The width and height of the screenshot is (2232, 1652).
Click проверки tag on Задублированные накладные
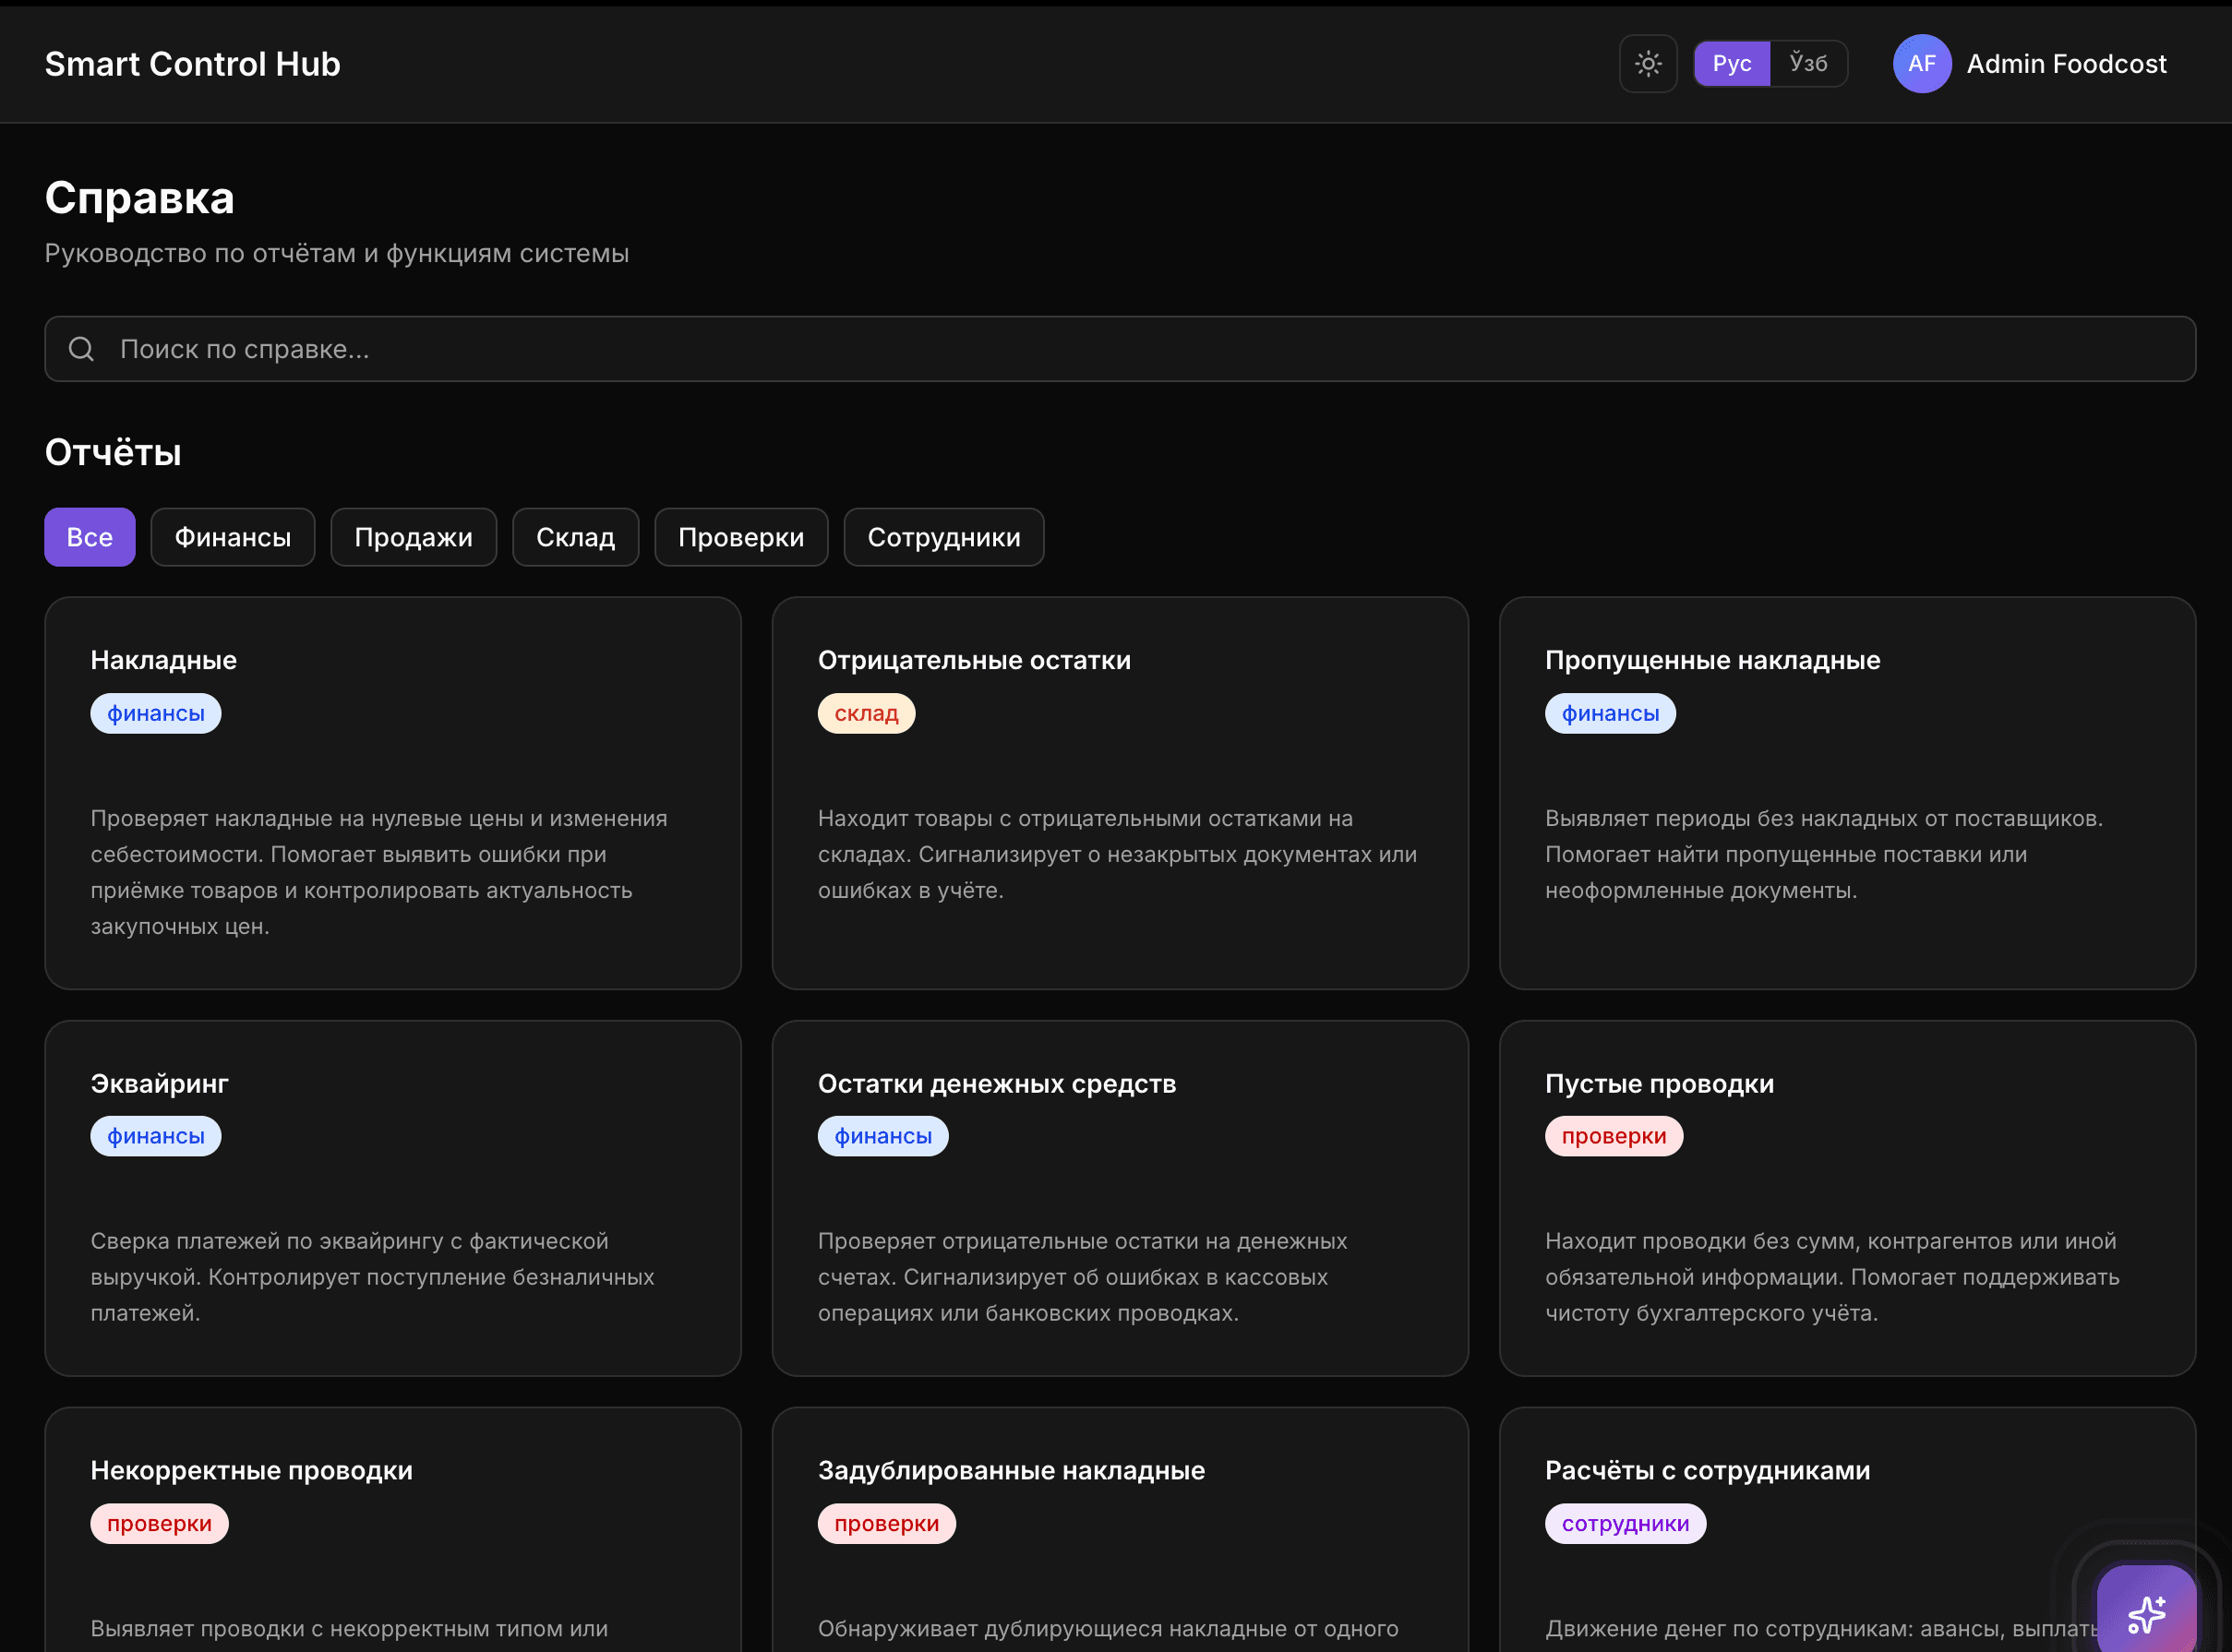coord(886,1523)
